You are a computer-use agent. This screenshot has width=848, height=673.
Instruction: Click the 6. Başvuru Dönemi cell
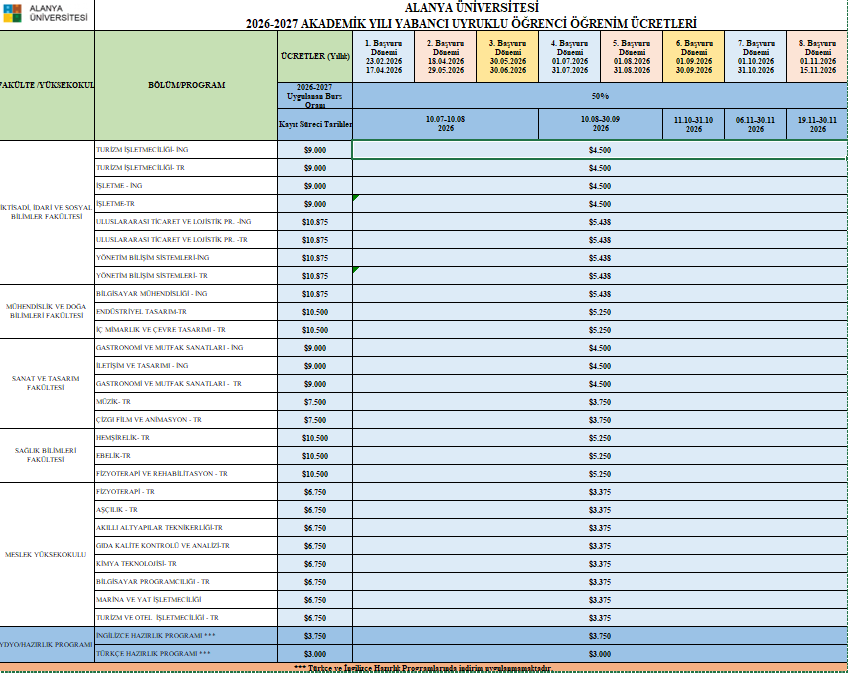pyautogui.click(x=694, y=56)
